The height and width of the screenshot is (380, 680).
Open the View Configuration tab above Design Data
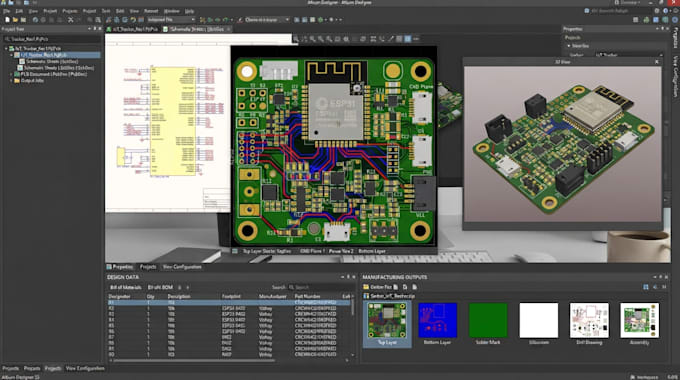pyautogui.click(x=182, y=267)
